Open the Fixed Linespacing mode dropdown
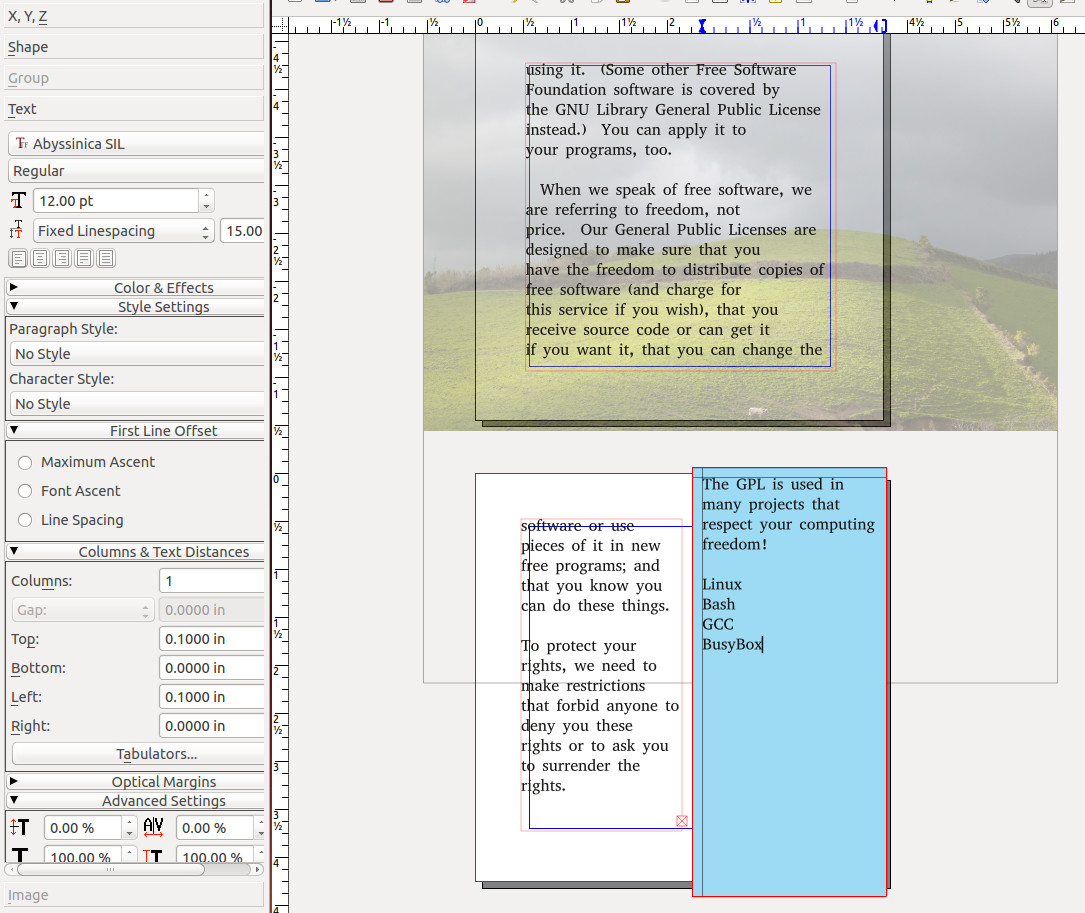The width and height of the screenshot is (1085, 913). coord(123,231)
